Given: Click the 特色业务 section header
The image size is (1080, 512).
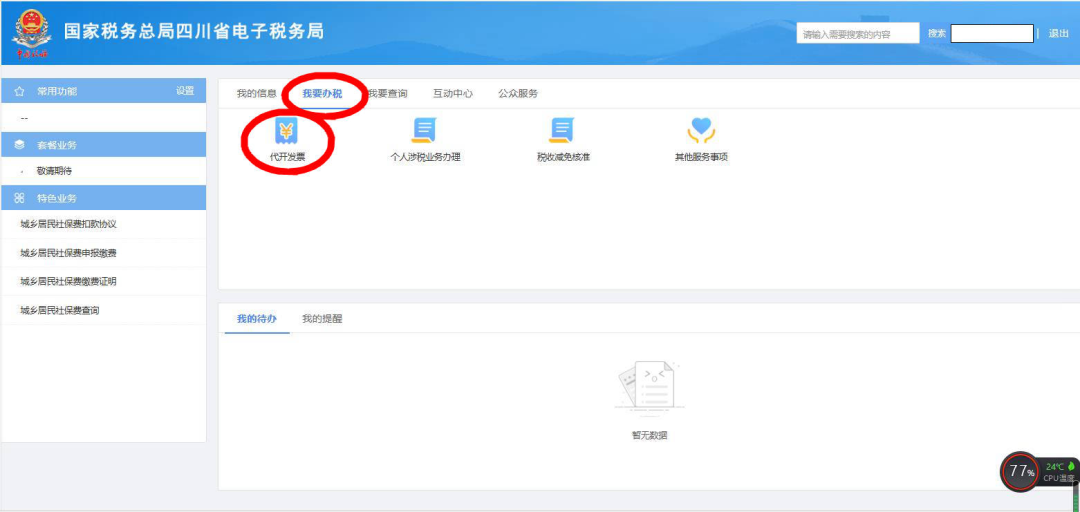Looking at the screenshot, I should click(103, 198).
